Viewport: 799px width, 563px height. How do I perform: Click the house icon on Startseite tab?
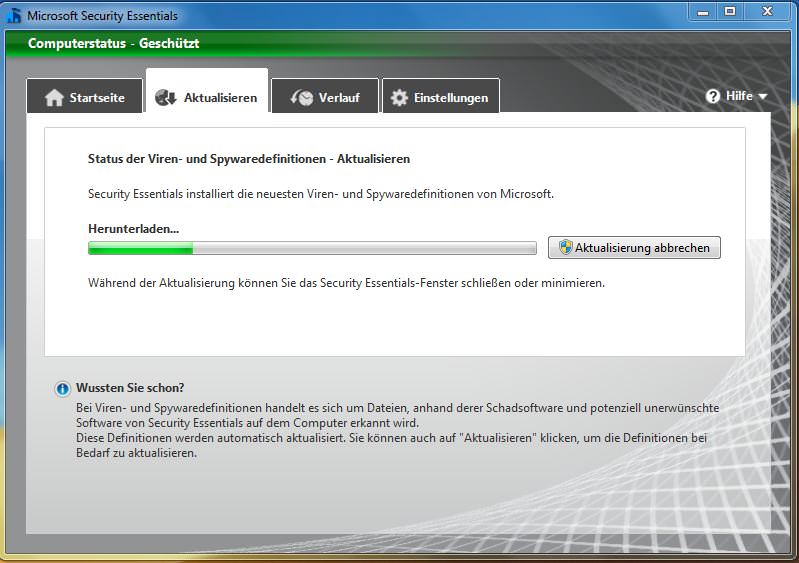pyautogui.click(x=54, y=97)
